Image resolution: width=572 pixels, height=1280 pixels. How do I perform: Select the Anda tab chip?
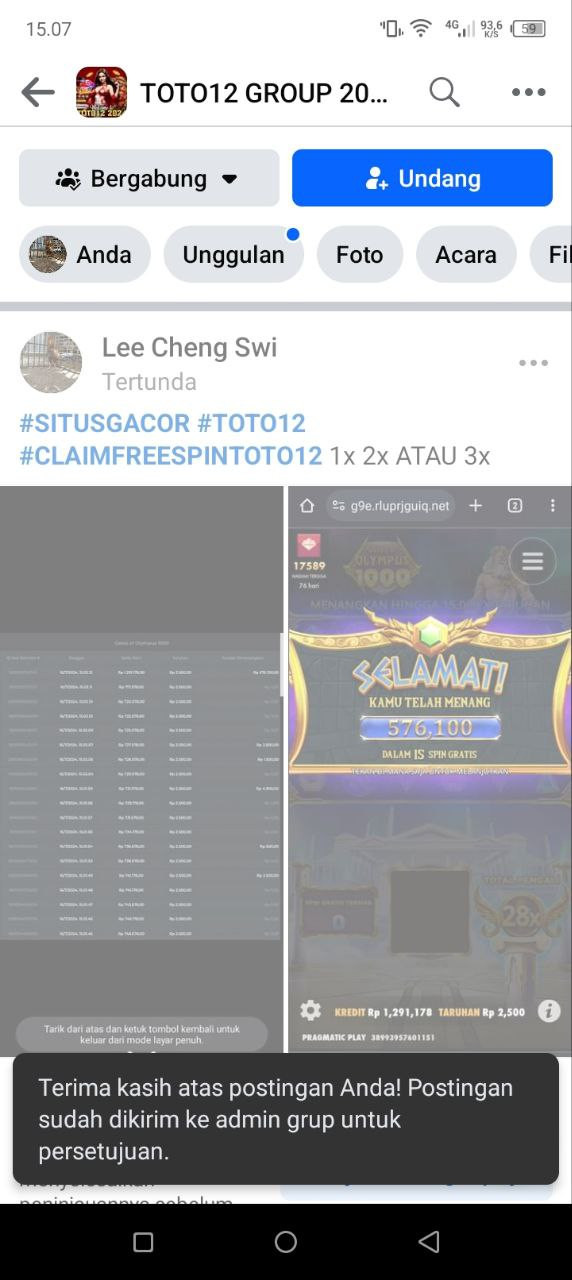85,254
